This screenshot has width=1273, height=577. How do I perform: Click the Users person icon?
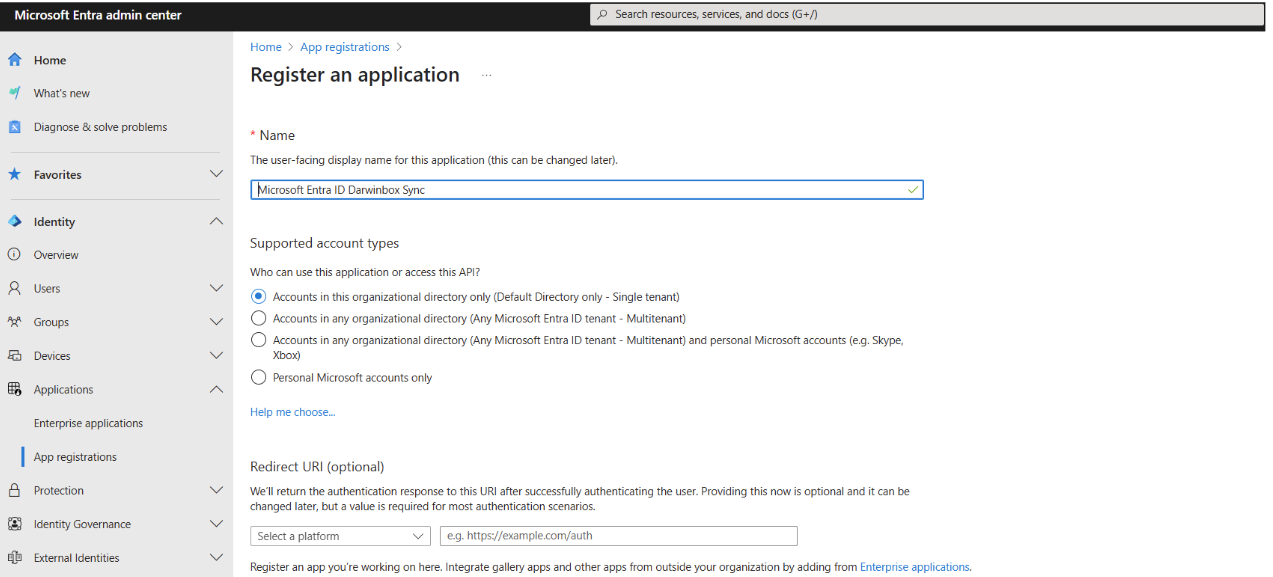point(14,288)
